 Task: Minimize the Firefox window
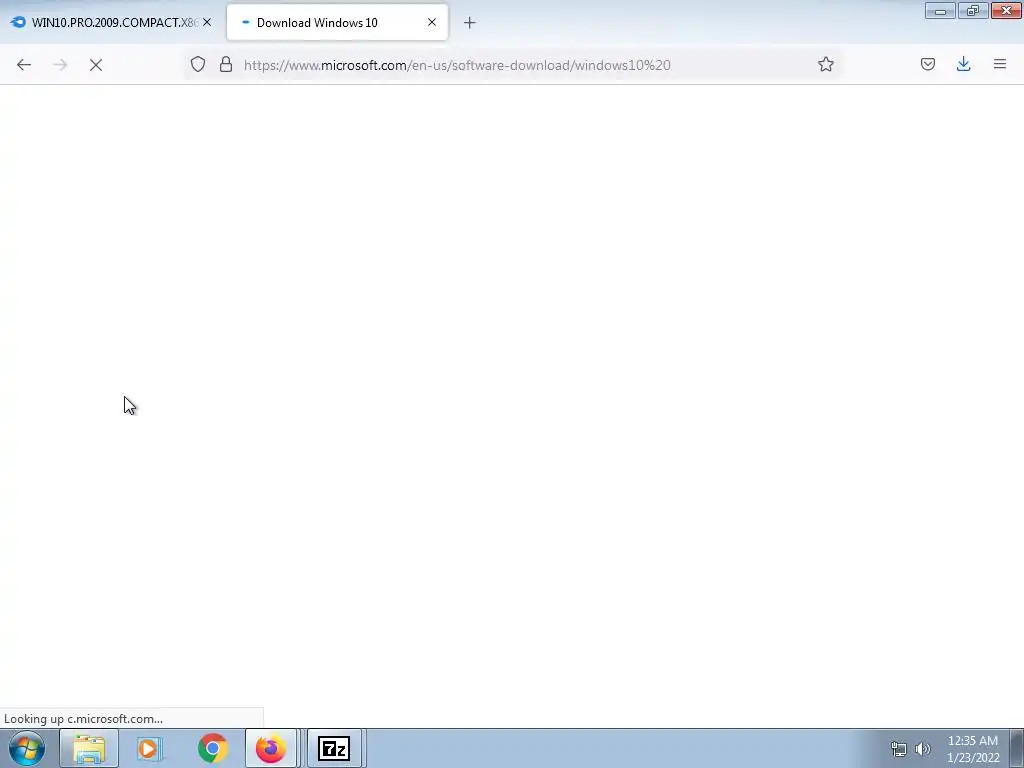[940, 10]
